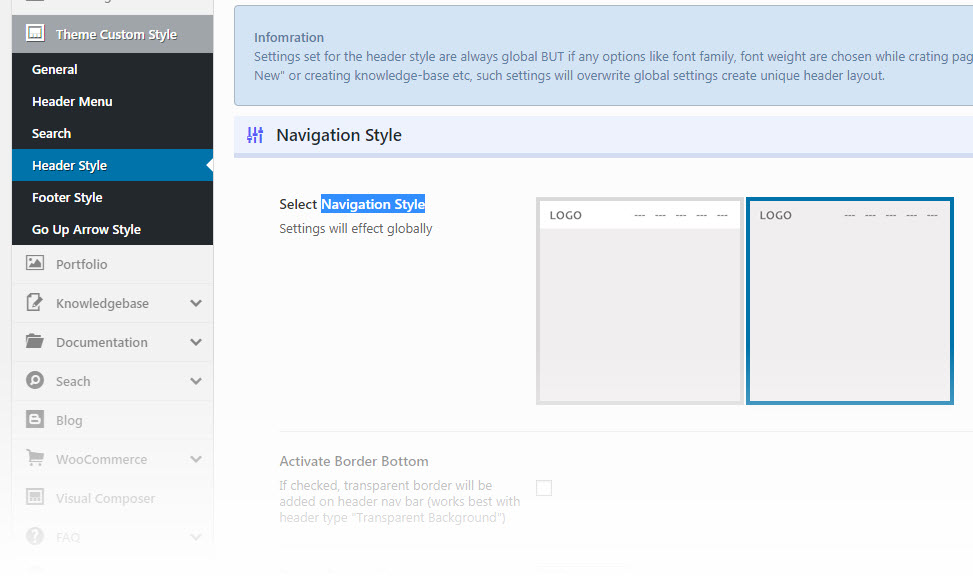Open the Header Menu submenu item
Screen dimensions: 973x576
click(72, 101)
